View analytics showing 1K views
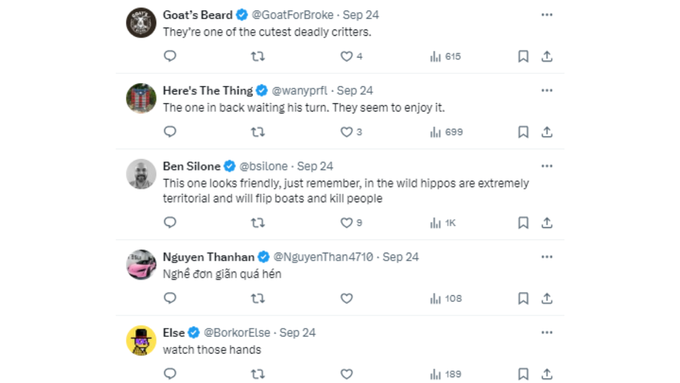This screenshot has height=383, width=680. [x=443, y=223]
